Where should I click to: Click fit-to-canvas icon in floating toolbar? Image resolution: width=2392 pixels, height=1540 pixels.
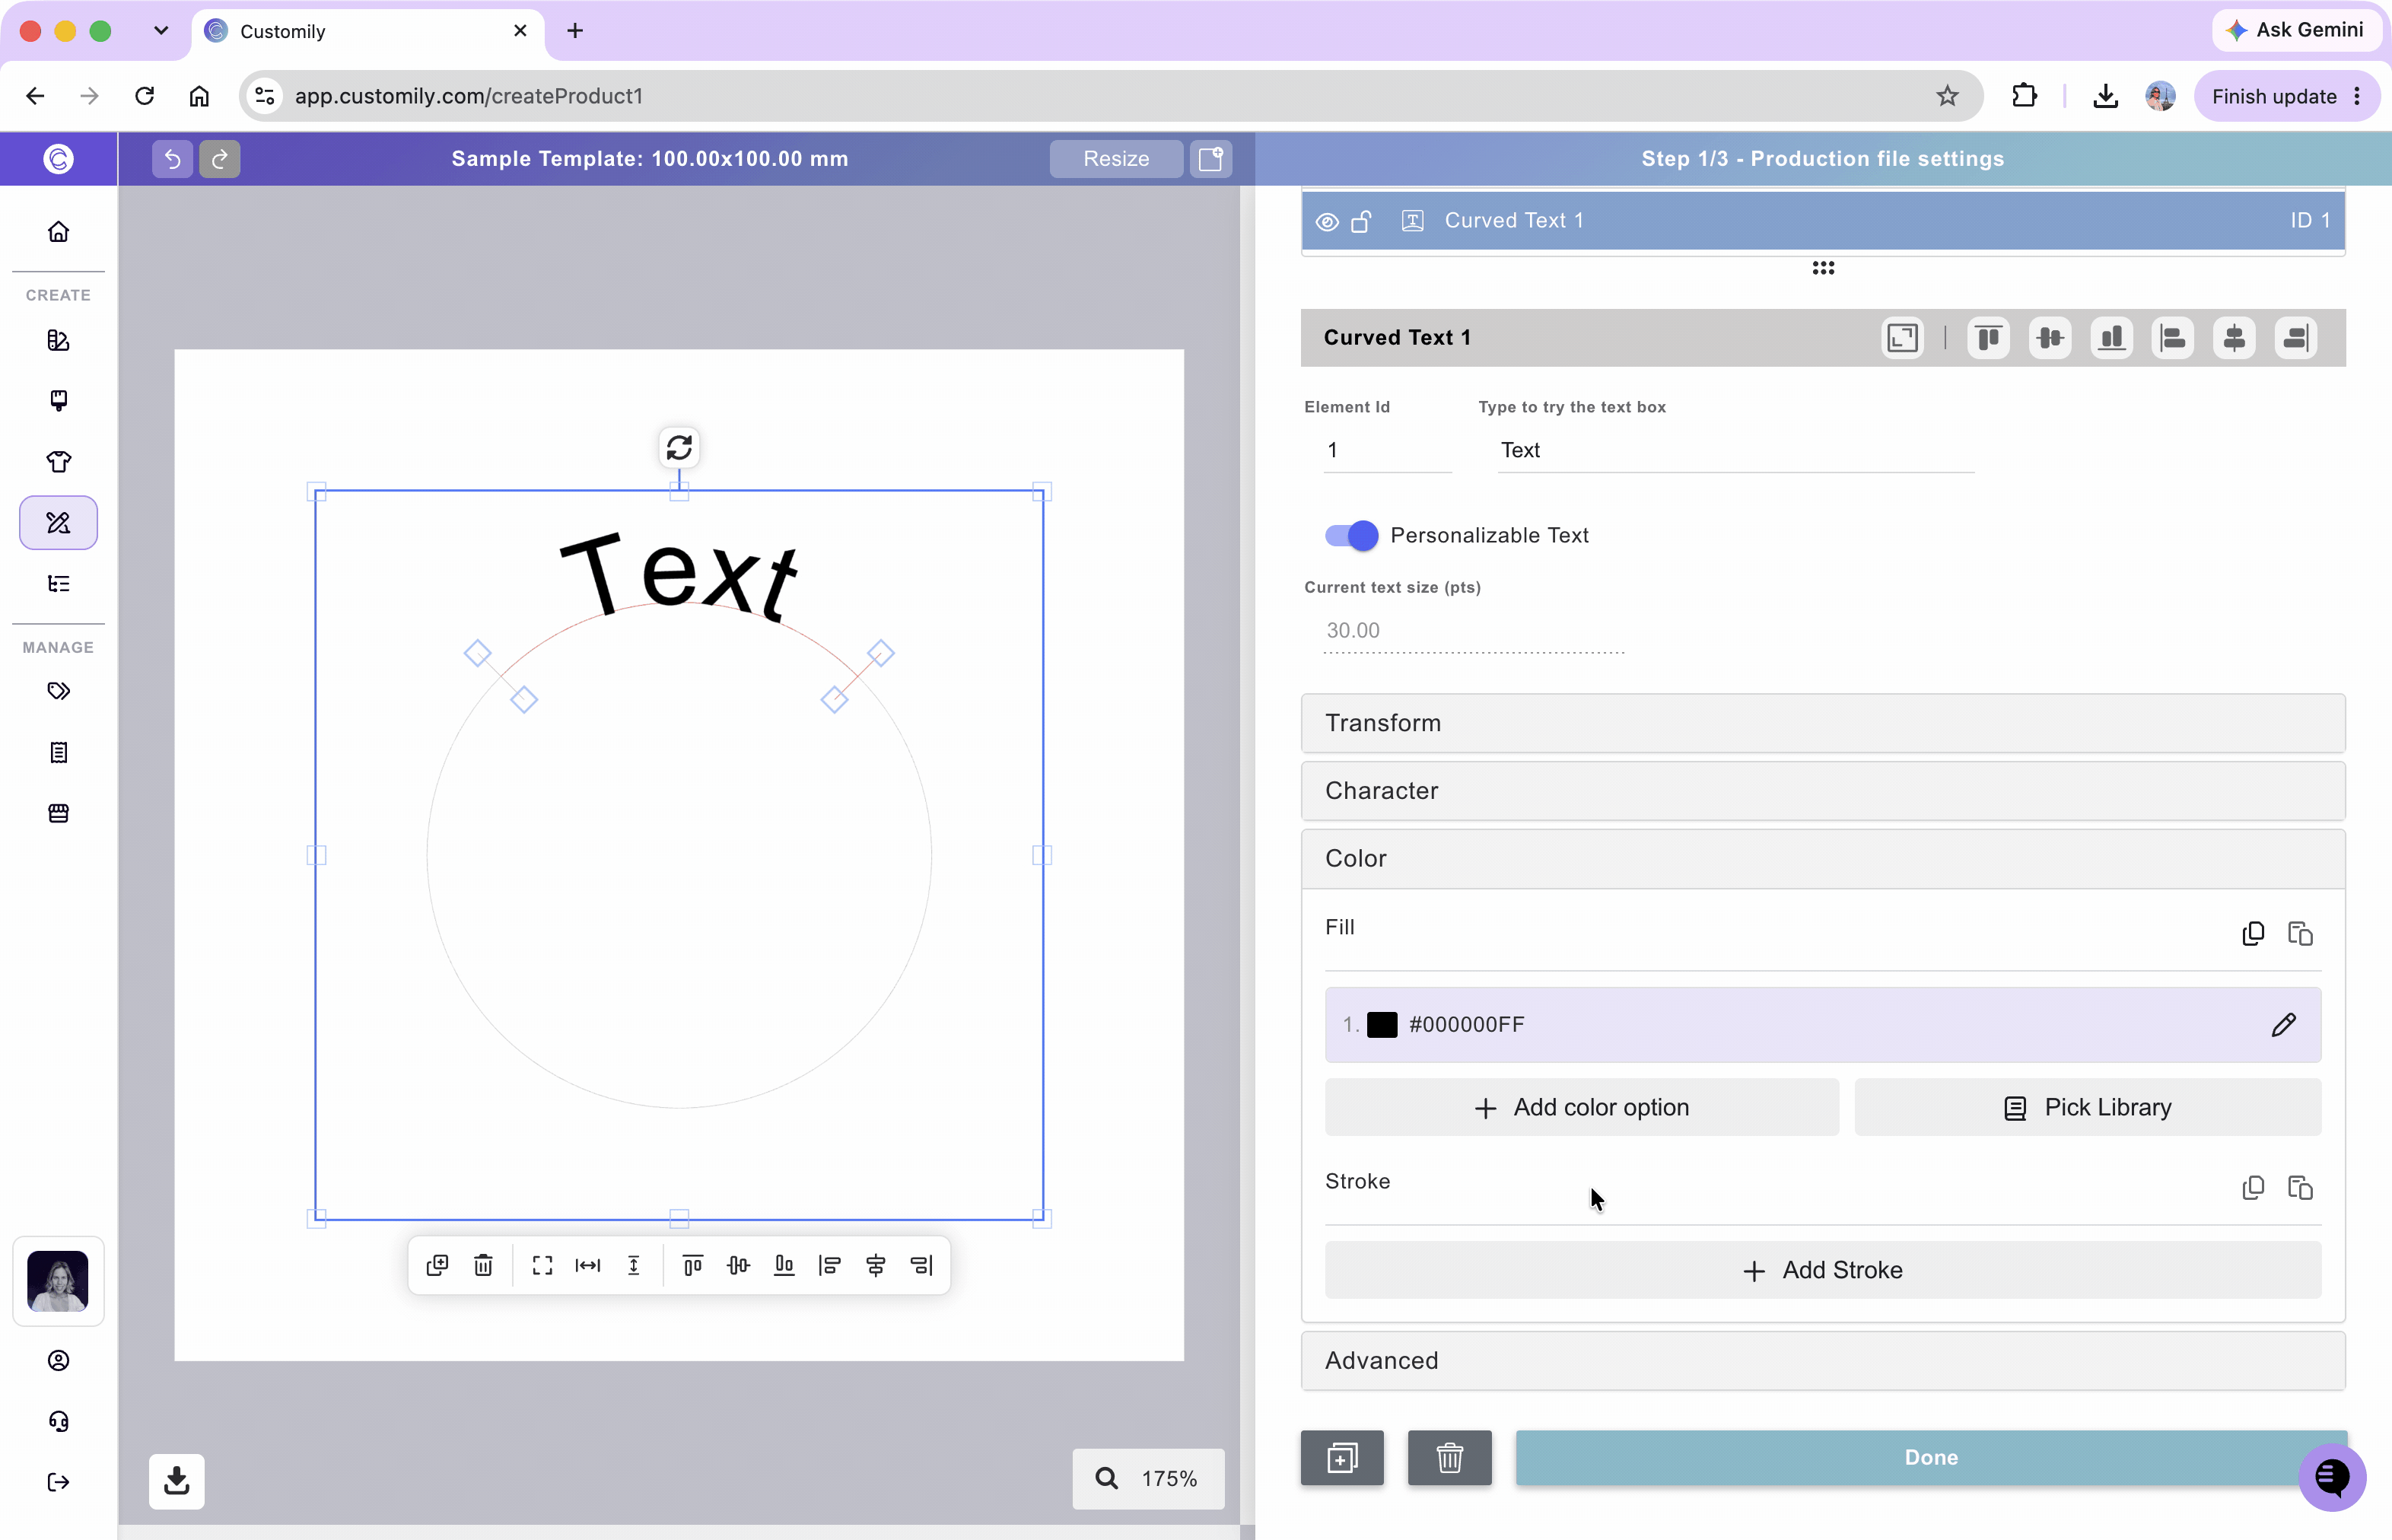click(542, 1265)
